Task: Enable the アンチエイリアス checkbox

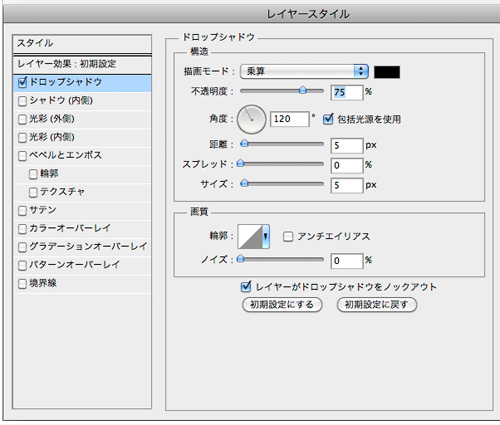Action: [x=288, y=237]
